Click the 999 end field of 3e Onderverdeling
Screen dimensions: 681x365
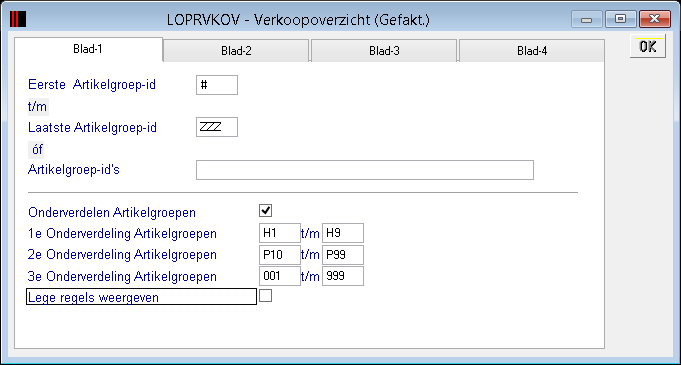[343, 276]
